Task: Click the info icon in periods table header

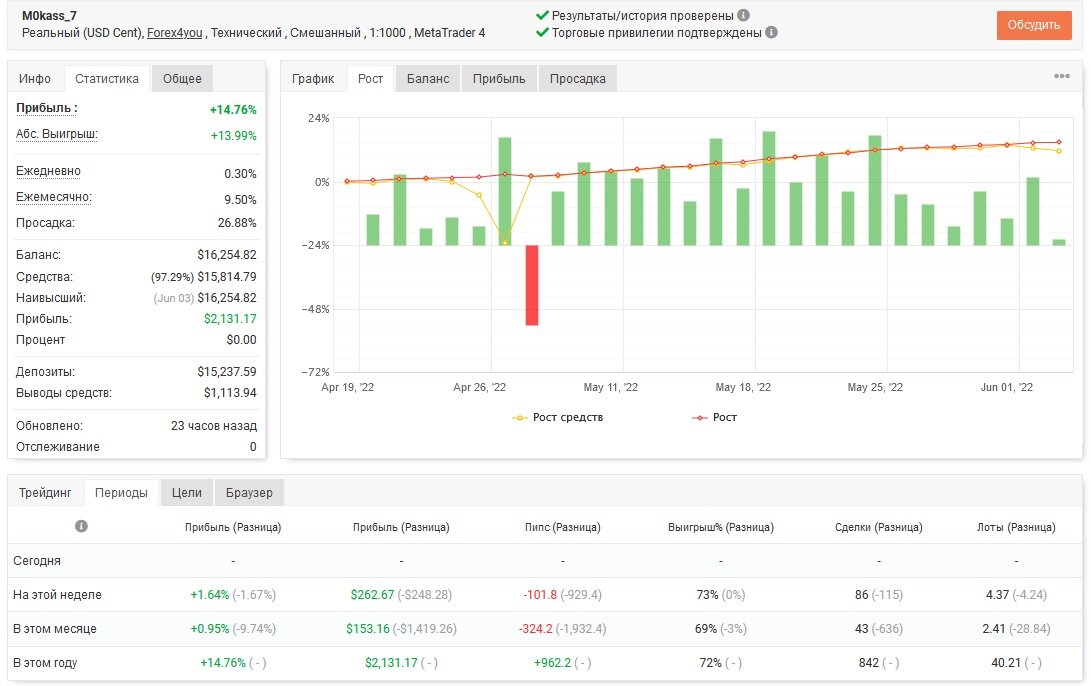Action: tap(81, 526)
